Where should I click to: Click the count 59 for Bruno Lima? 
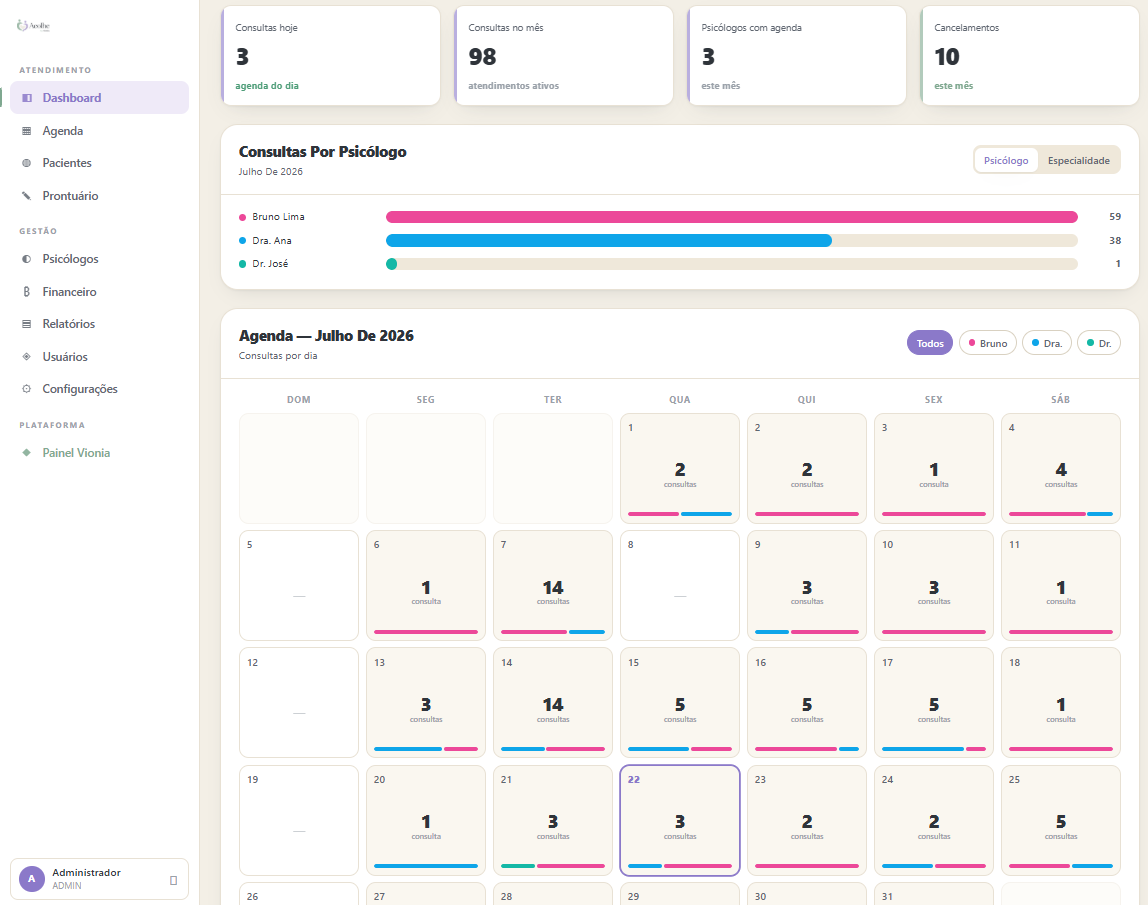[1114, 217]
